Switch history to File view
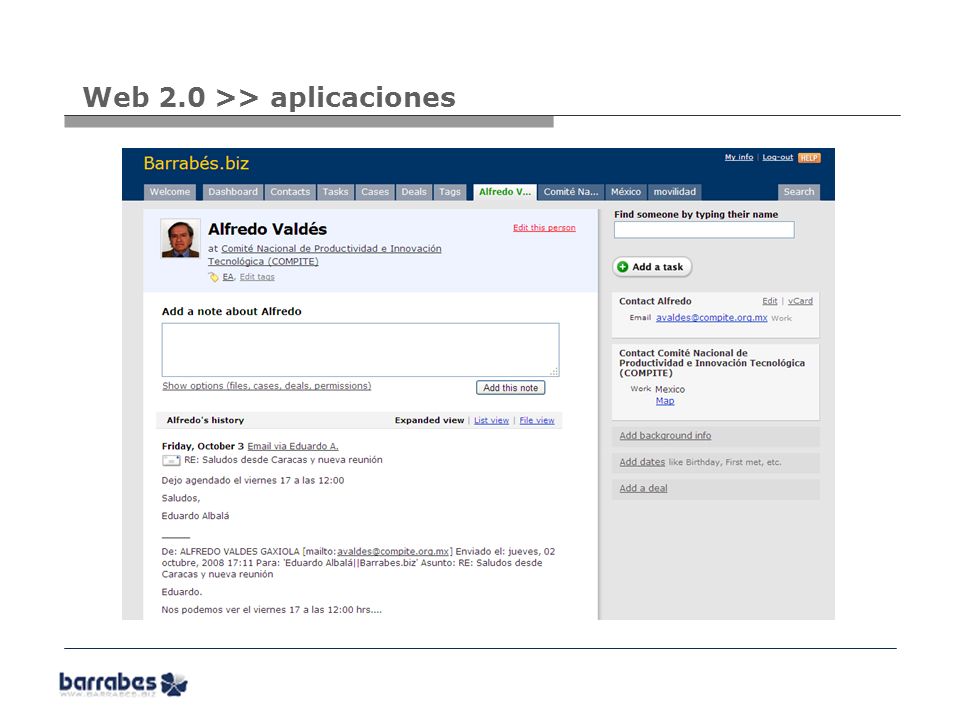The height and width of the screenshot is (720, 960). tap(537, 421)
